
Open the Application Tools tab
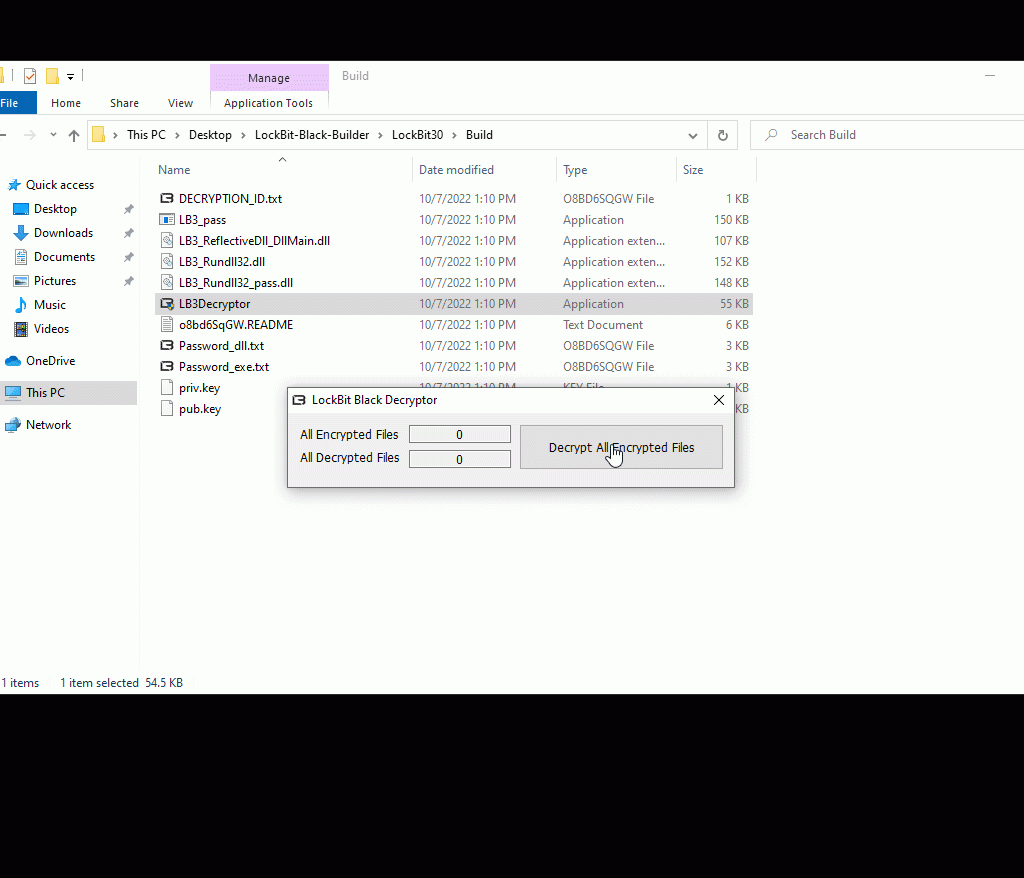268,103
